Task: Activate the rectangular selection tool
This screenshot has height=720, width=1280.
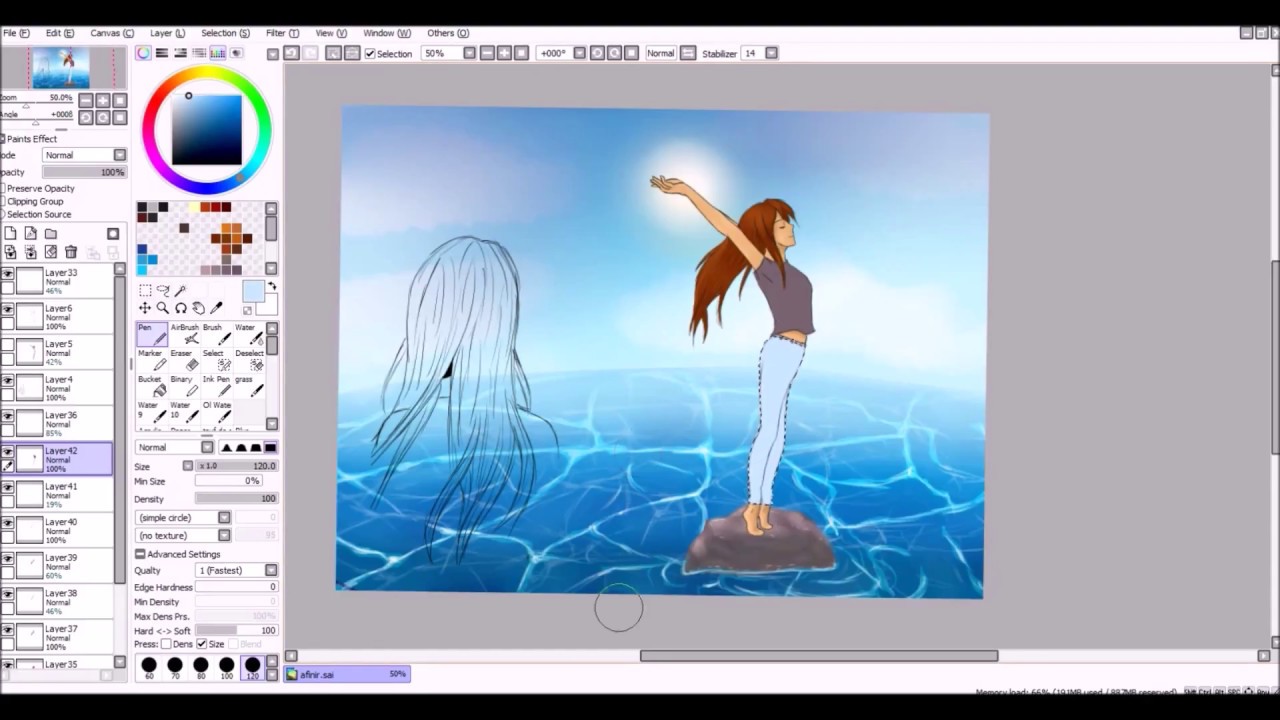Action: [x=145, y=291]
